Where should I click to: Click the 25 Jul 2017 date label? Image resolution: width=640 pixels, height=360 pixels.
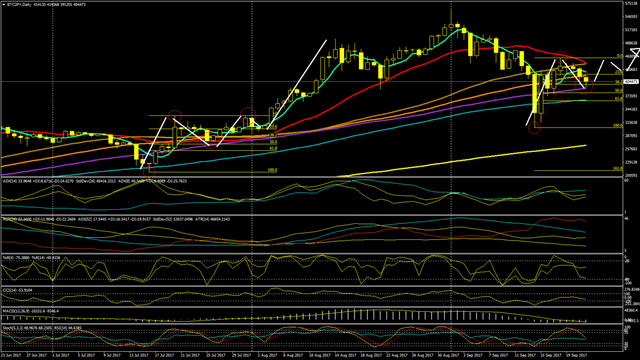[216, 356]
